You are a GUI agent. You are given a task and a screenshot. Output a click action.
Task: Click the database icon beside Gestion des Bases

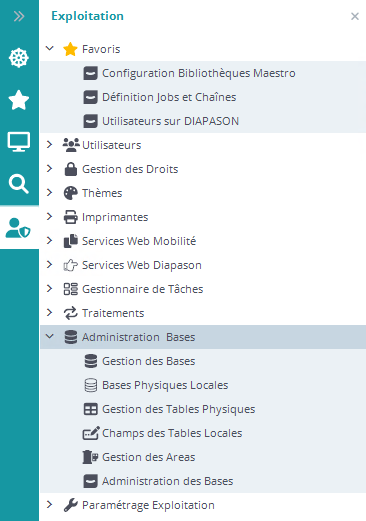click(91, 361)
